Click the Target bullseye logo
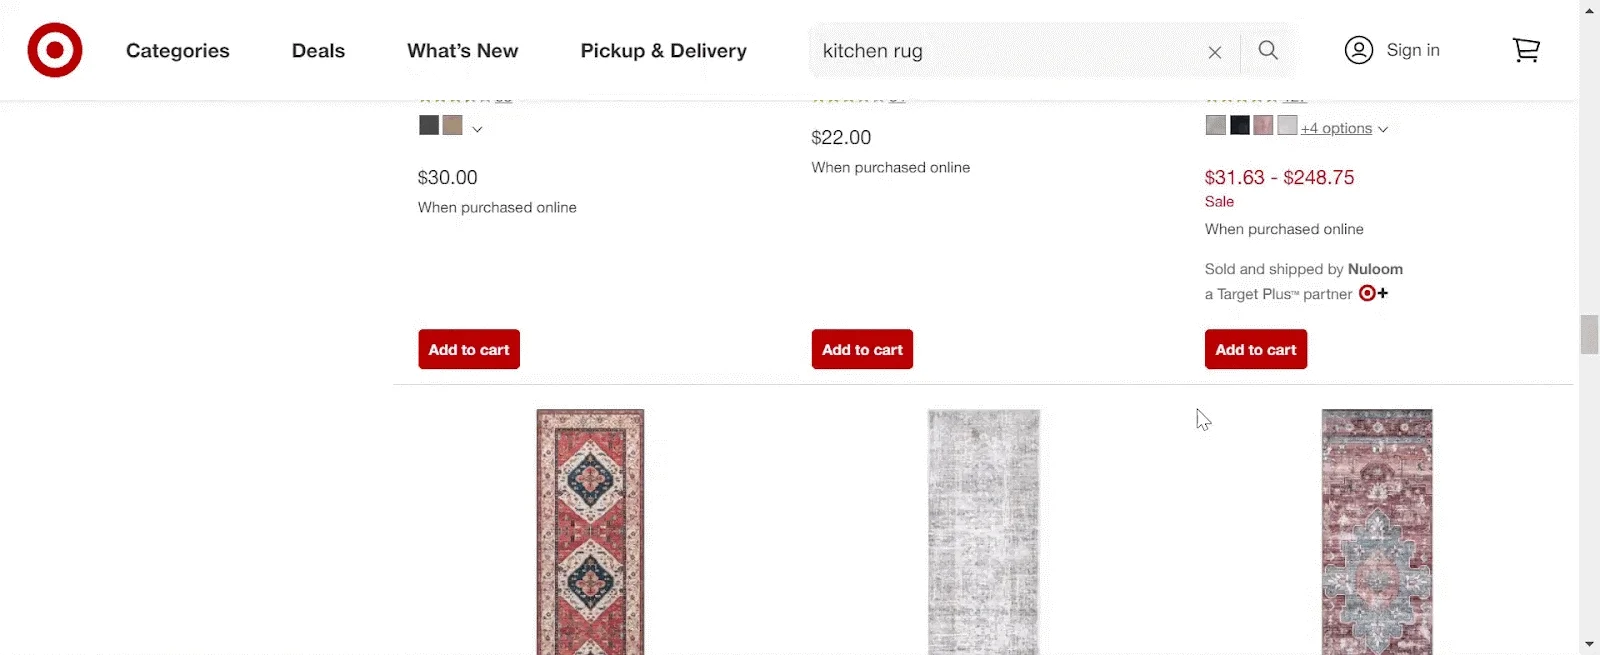1600x655 pixels. click(x=55, y=50)
